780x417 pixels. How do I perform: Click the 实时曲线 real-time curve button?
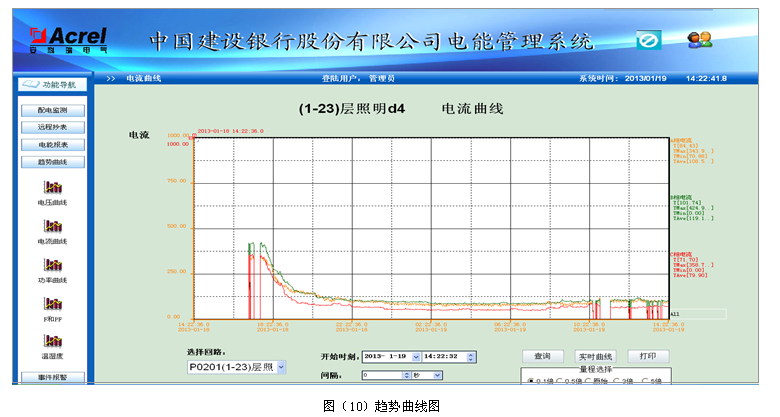click(595, 356)
